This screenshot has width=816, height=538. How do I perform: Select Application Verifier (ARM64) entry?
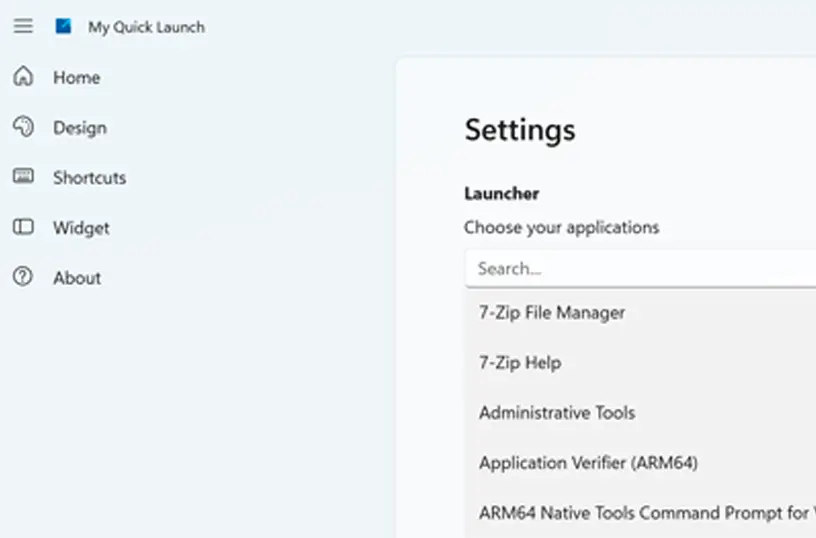[x=641, y=463]
